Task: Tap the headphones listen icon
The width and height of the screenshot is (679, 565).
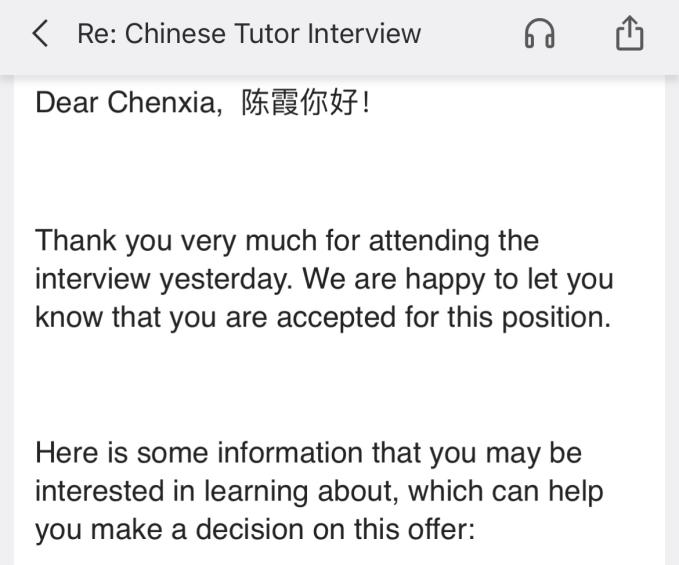Action: 539,35
